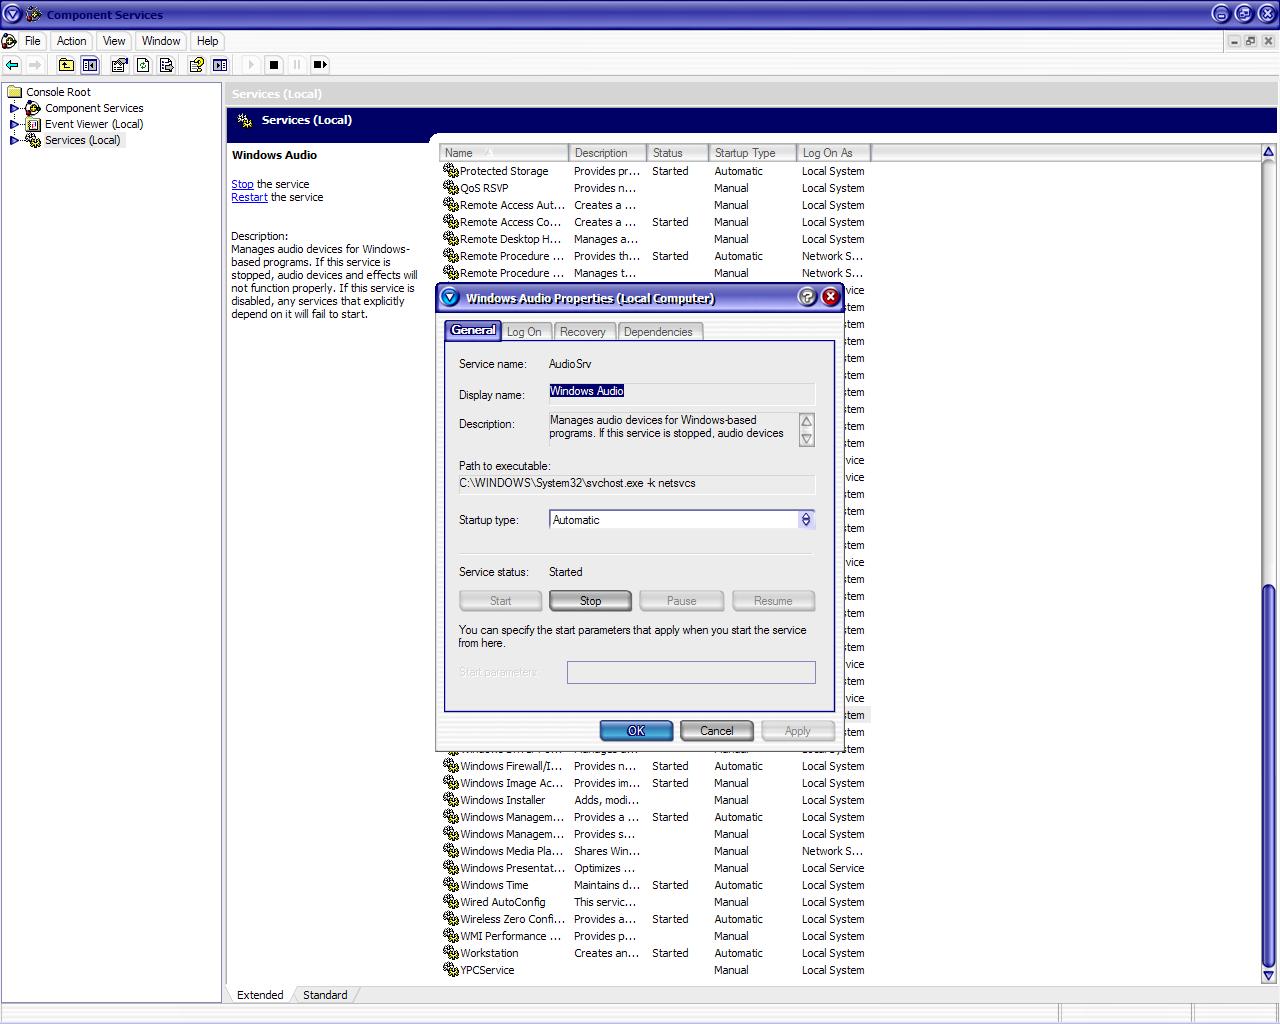Click the gears icon beside YPCService
Image resolution: width=1280 pixels, height=1024 pixels.
[451, 970]
